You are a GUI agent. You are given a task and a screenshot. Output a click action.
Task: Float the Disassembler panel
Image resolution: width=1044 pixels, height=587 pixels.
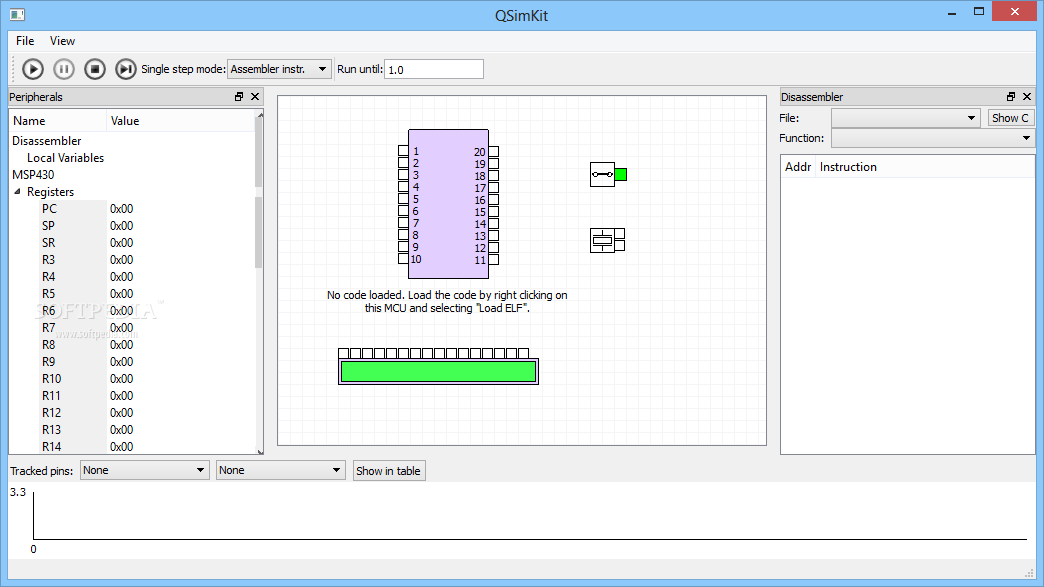coord(1011,97)
